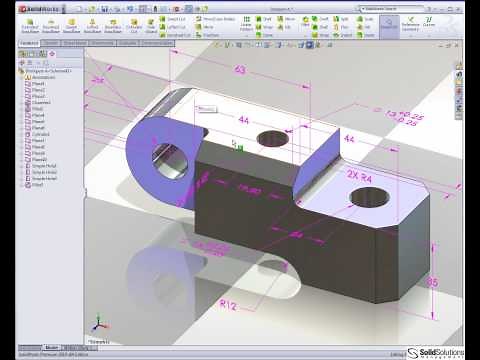Viewport: 480px width, 360px height.
Task: Select the 2X R4 dimension annotation
Action: (x=359, y=176)
